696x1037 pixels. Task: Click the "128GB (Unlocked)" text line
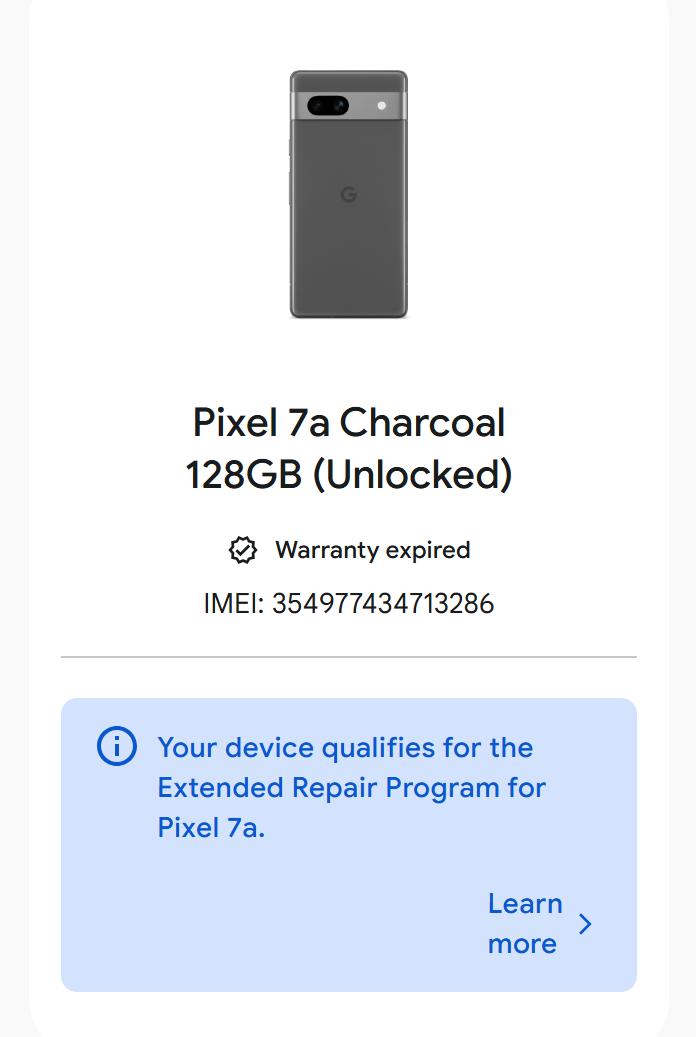coord(348,474)
